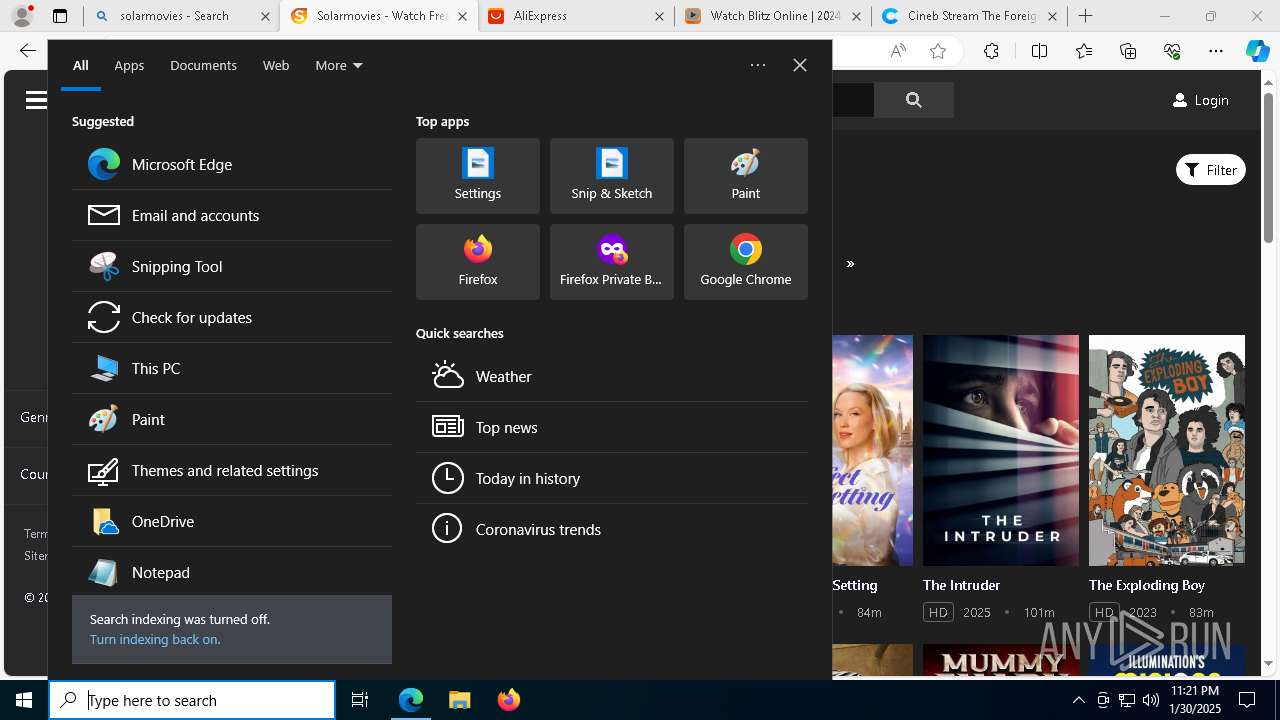Open Edge tab actions menu
This screenshot has width=1280, height=720.
pos(60,16)
